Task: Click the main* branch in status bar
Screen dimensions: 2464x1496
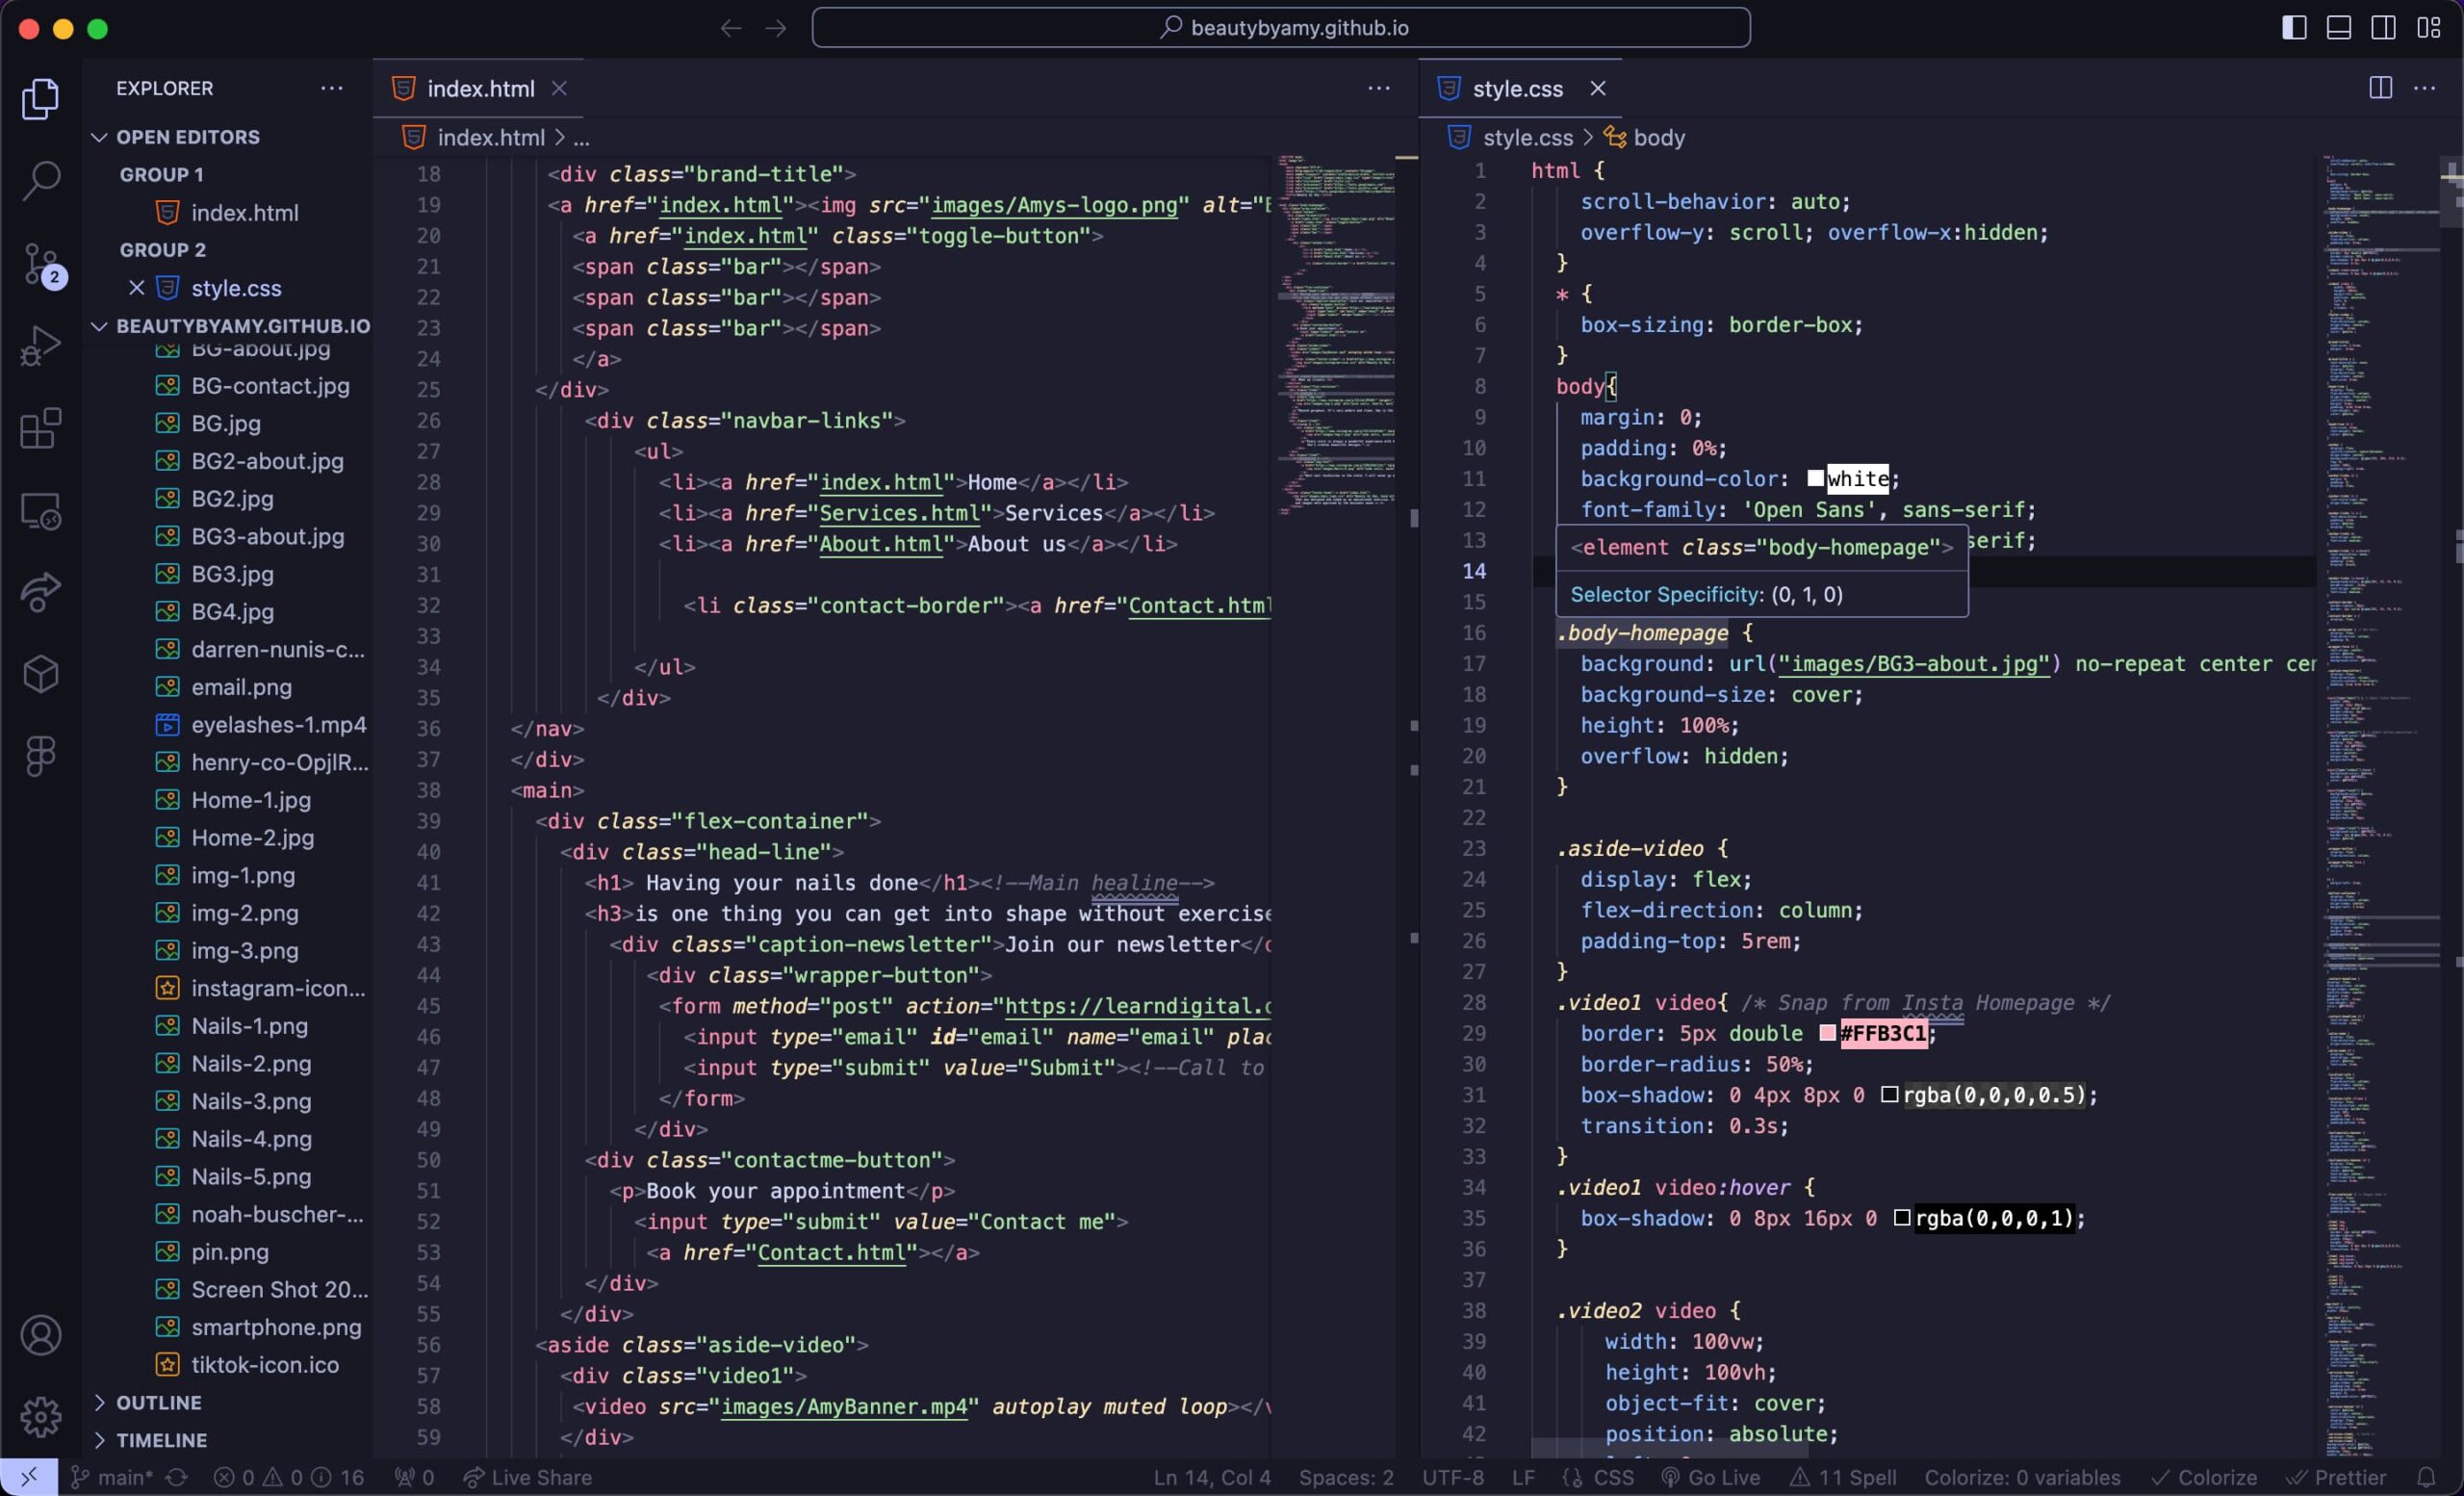Action: [112, 1477]
